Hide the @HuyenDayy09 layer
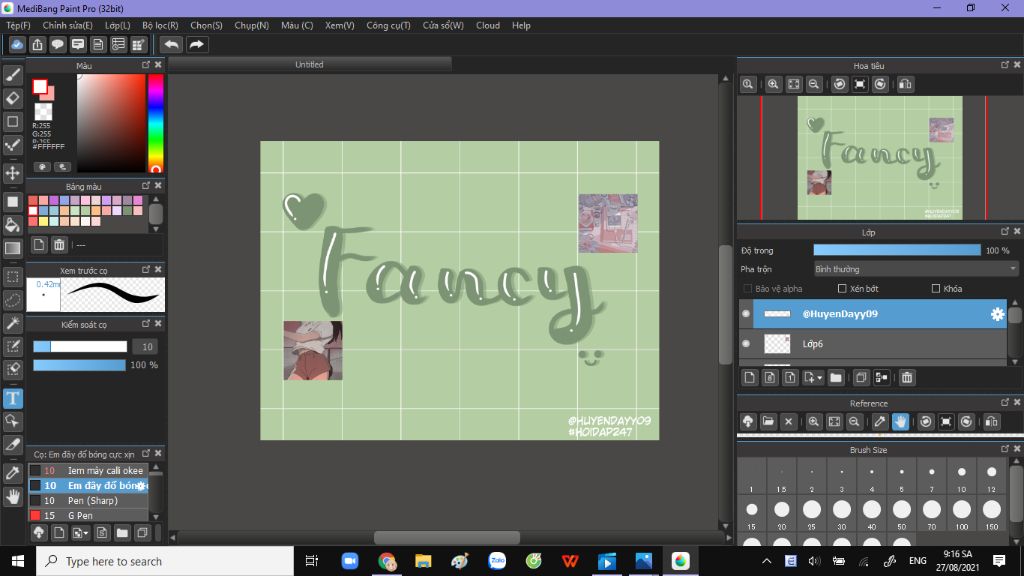Image resolution: width=1024 pixels, height=576 pixels. tap(746, 314)
